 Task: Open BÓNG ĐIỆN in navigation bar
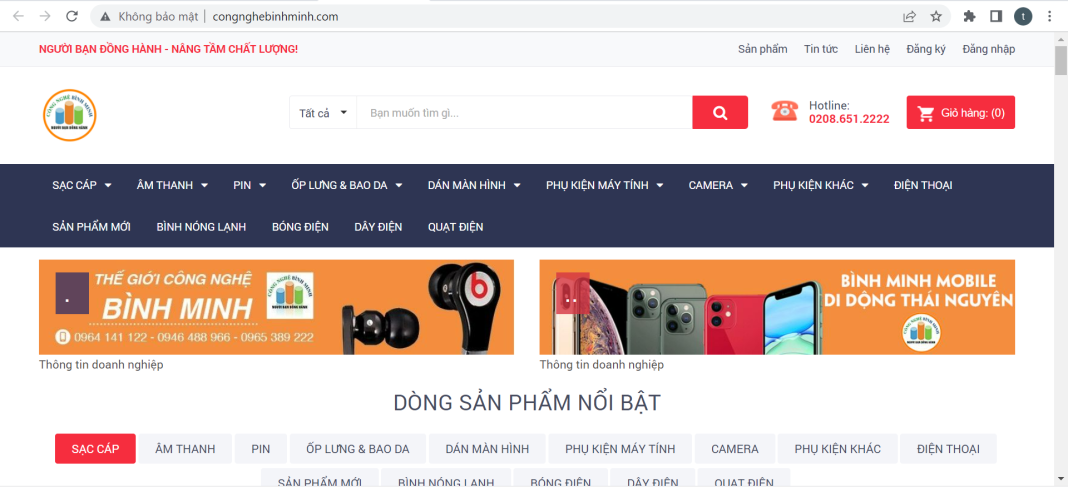tap(300, 227)
